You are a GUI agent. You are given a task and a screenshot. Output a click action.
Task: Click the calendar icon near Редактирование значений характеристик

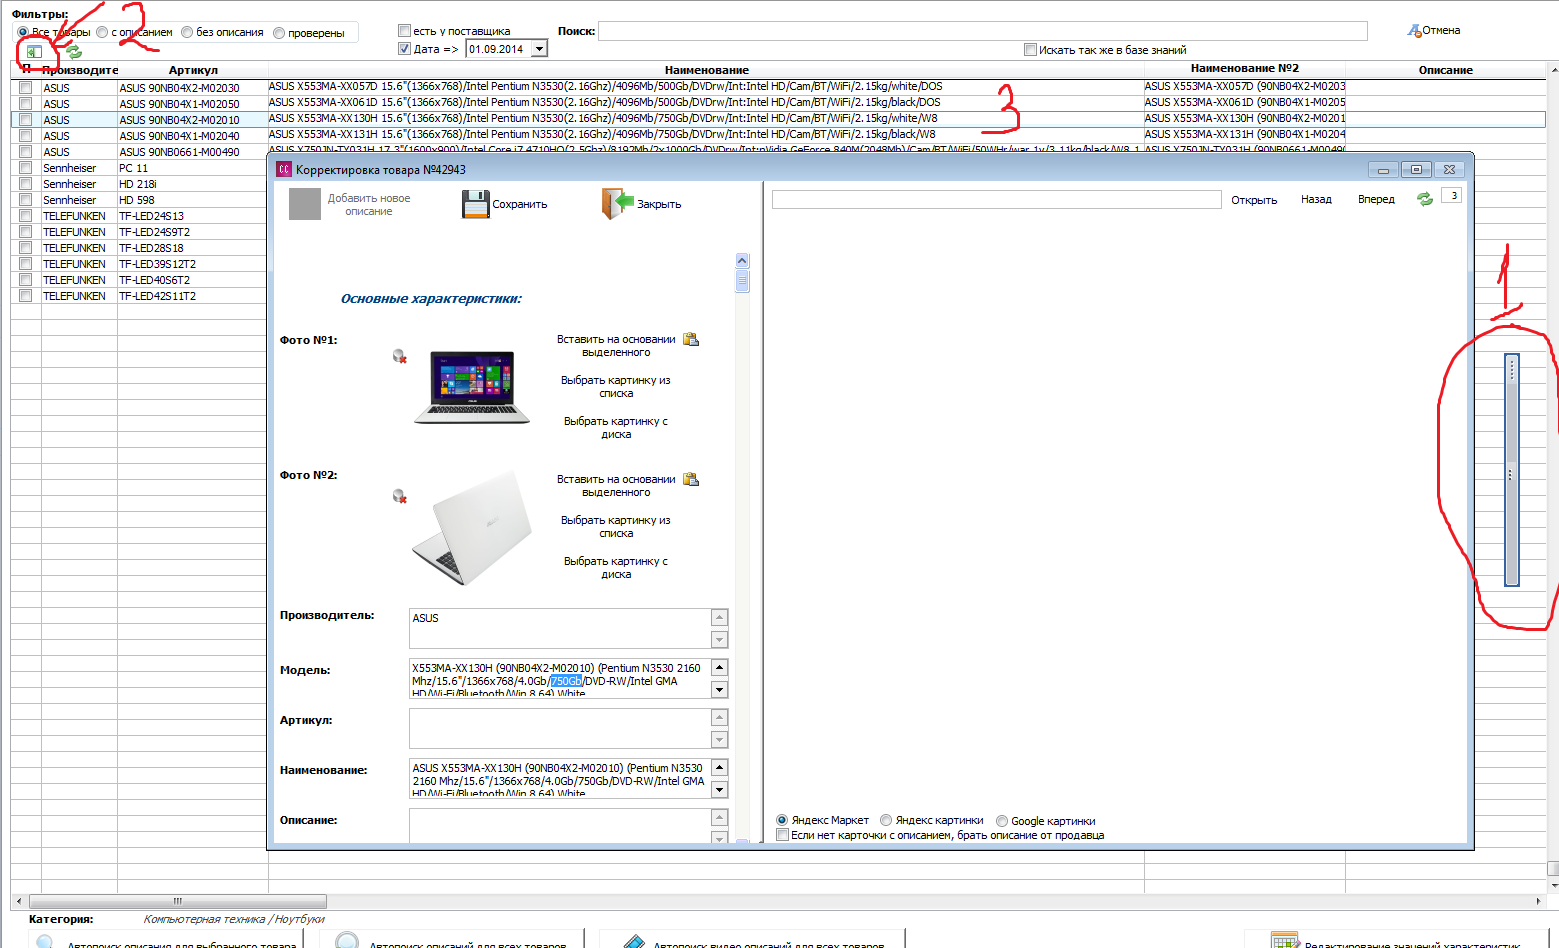pos(1284,940)
